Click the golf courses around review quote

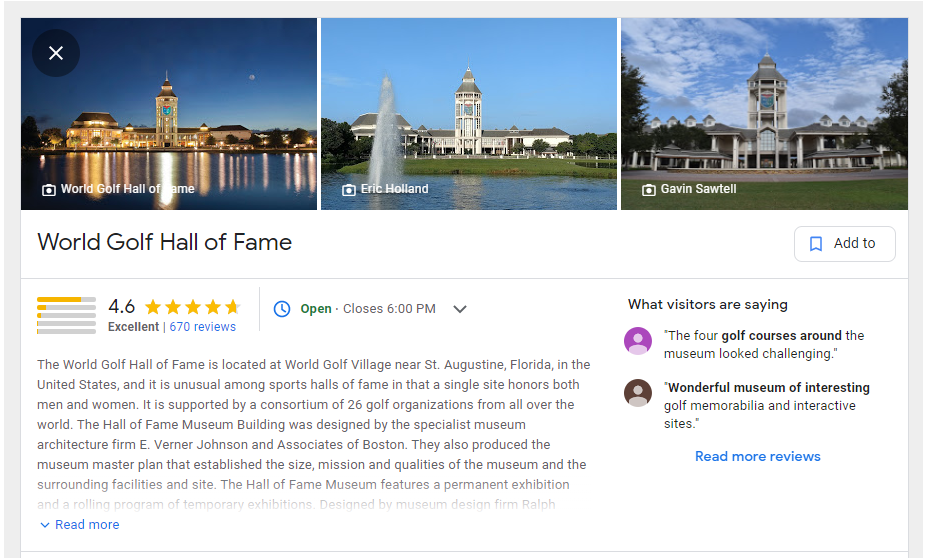[764, 344]
